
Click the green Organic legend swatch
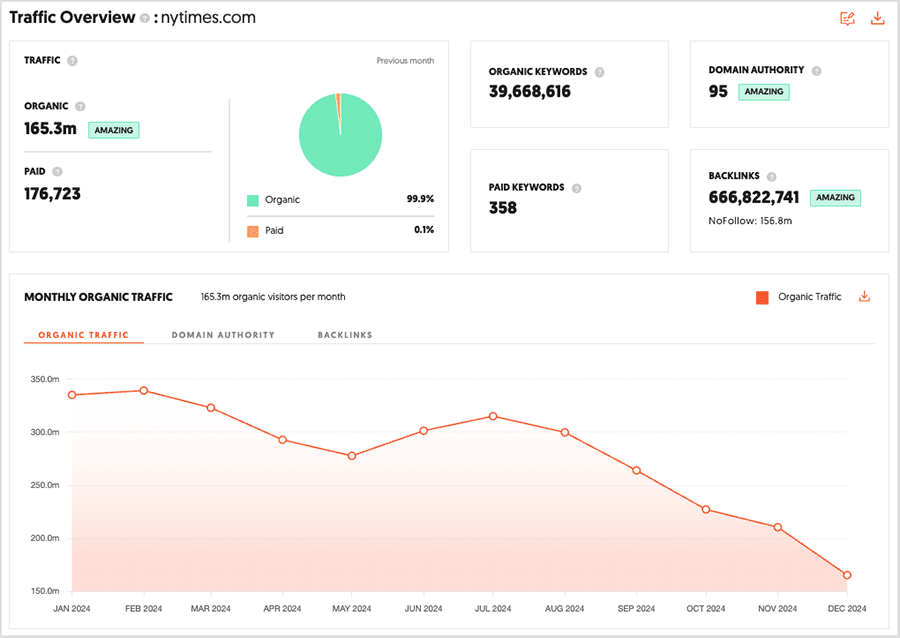pos(253,200)
